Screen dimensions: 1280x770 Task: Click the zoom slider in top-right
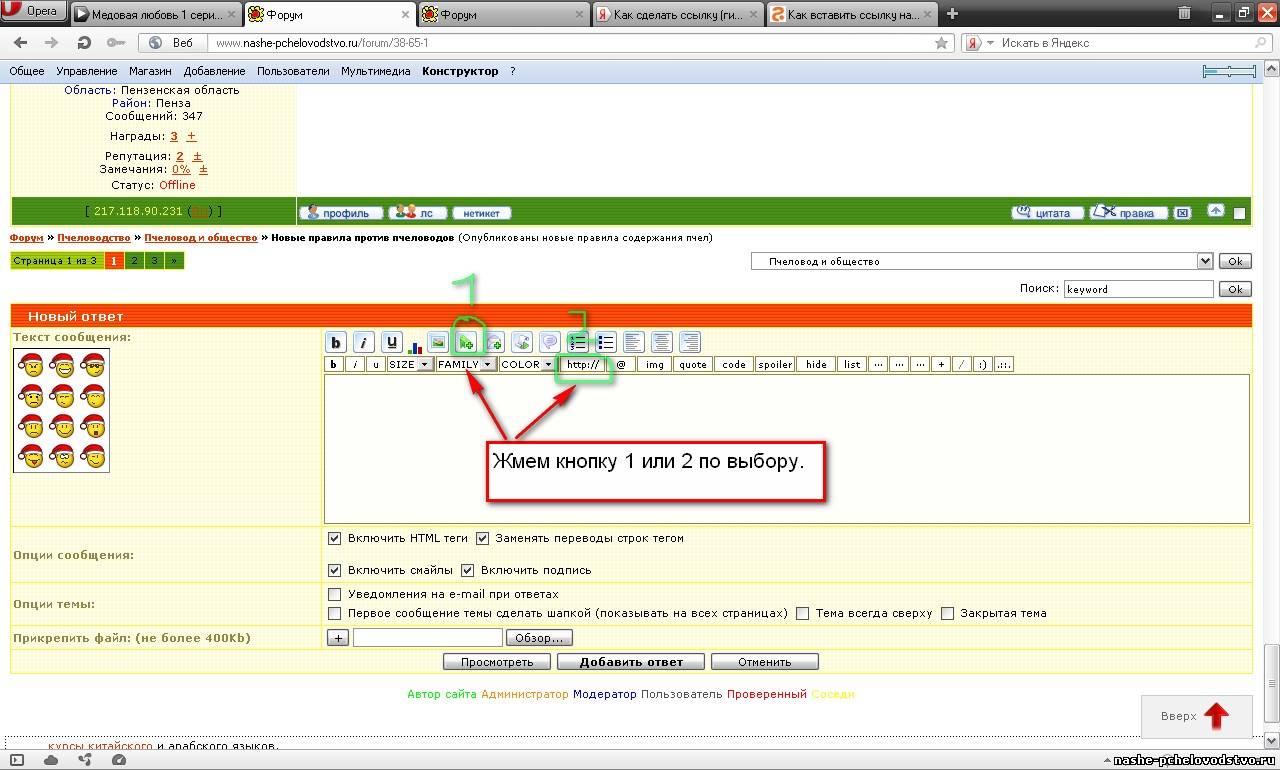point(1229,71)
